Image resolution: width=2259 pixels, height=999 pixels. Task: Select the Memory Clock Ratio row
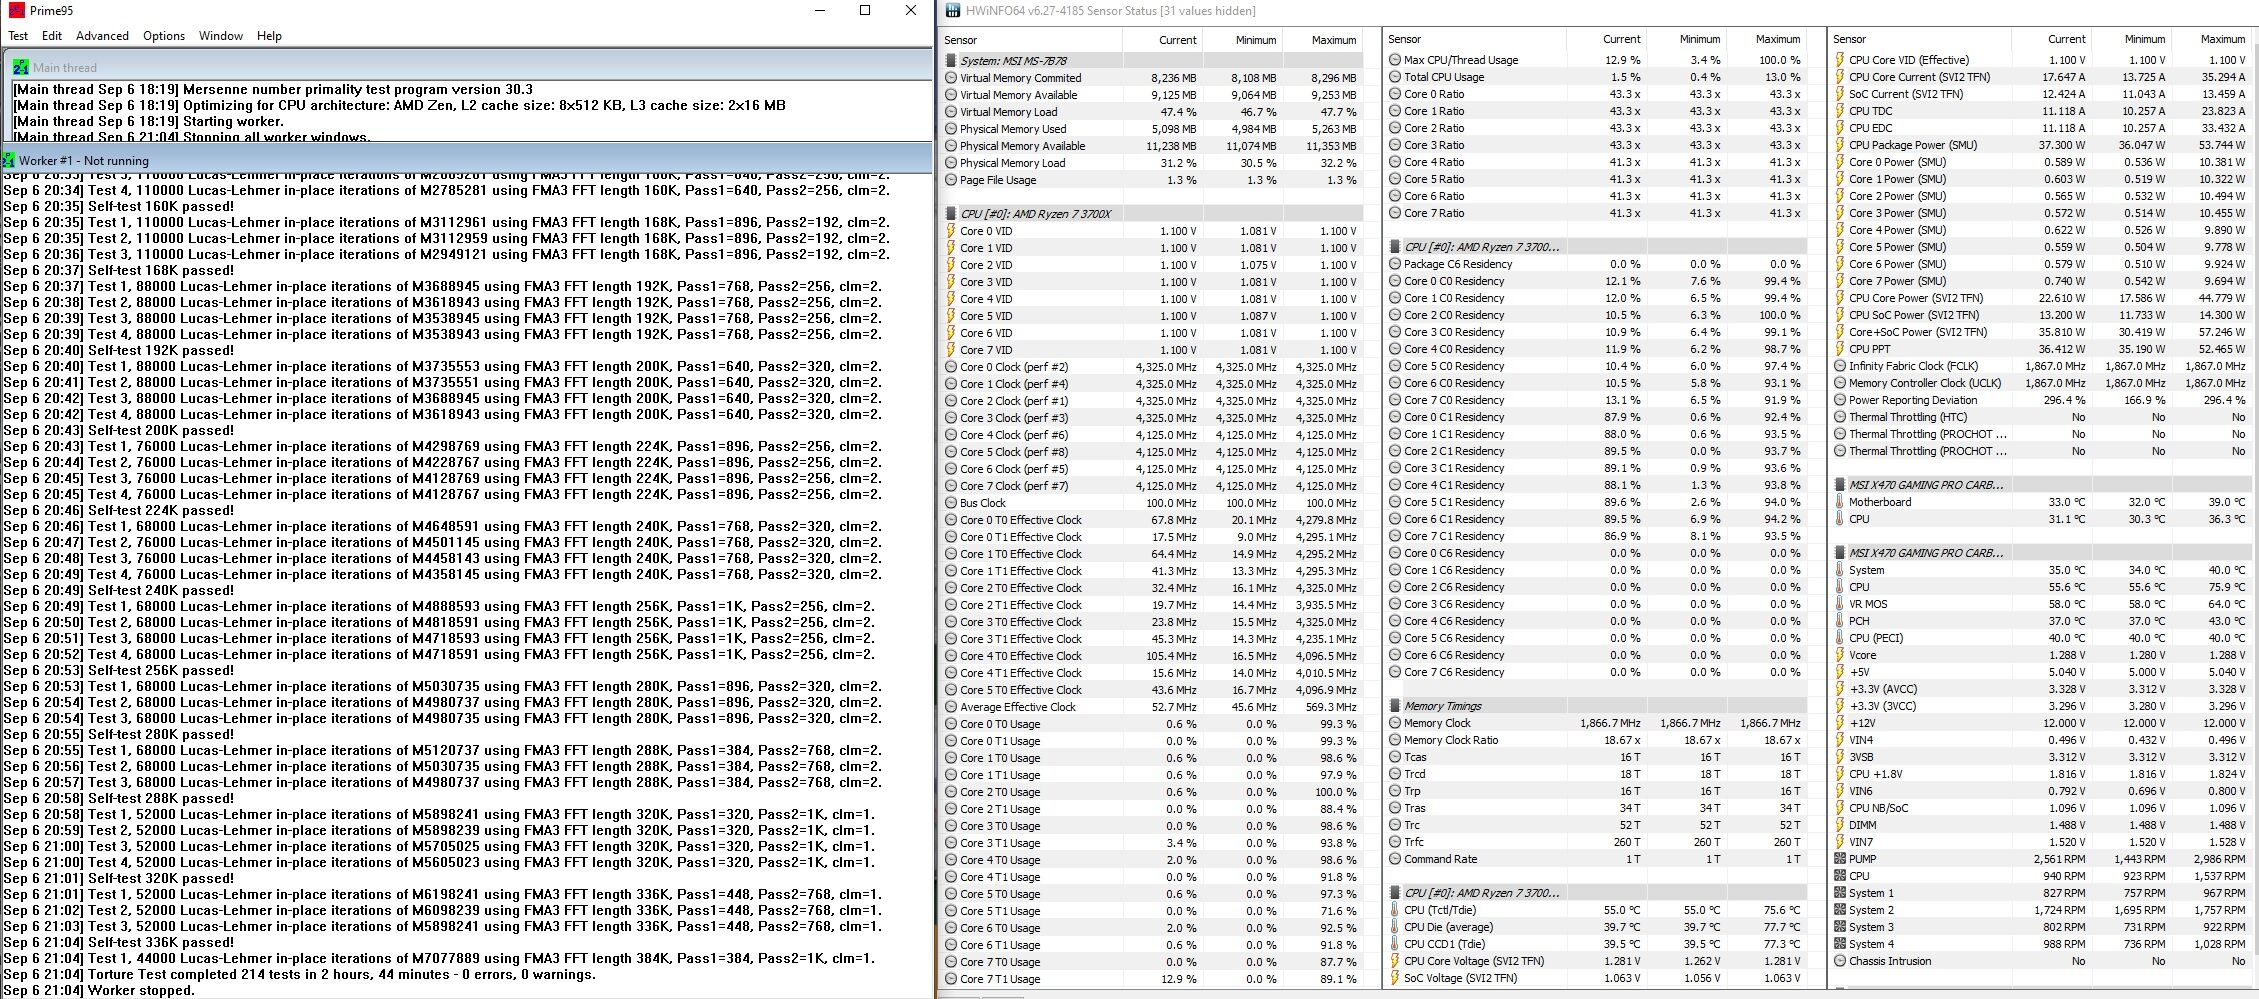pyautogui.click(x=1596, y=740)
